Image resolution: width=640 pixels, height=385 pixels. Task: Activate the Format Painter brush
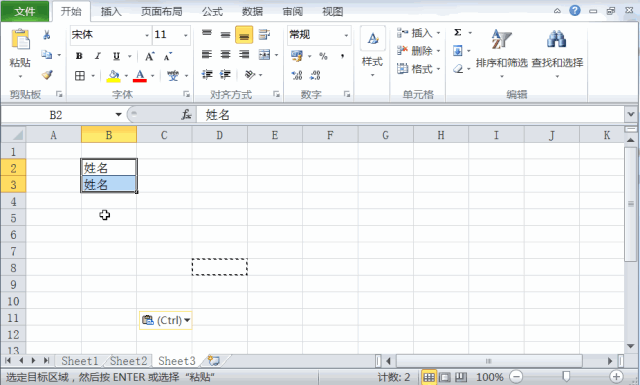[x=47, y=75]
